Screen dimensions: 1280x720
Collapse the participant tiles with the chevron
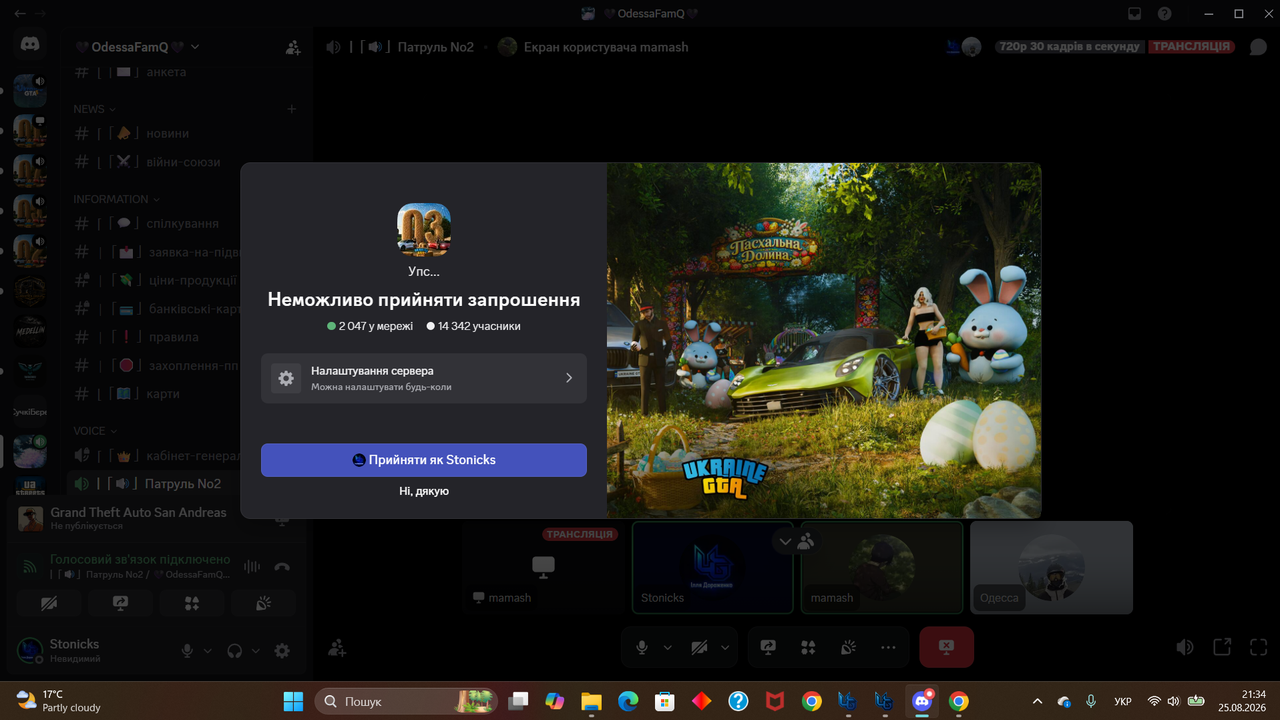pos(785,541)
